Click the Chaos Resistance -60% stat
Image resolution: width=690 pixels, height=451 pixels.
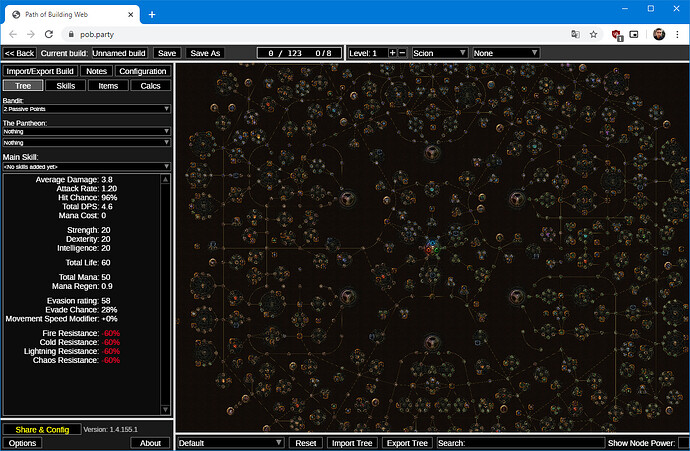point(76,360)
